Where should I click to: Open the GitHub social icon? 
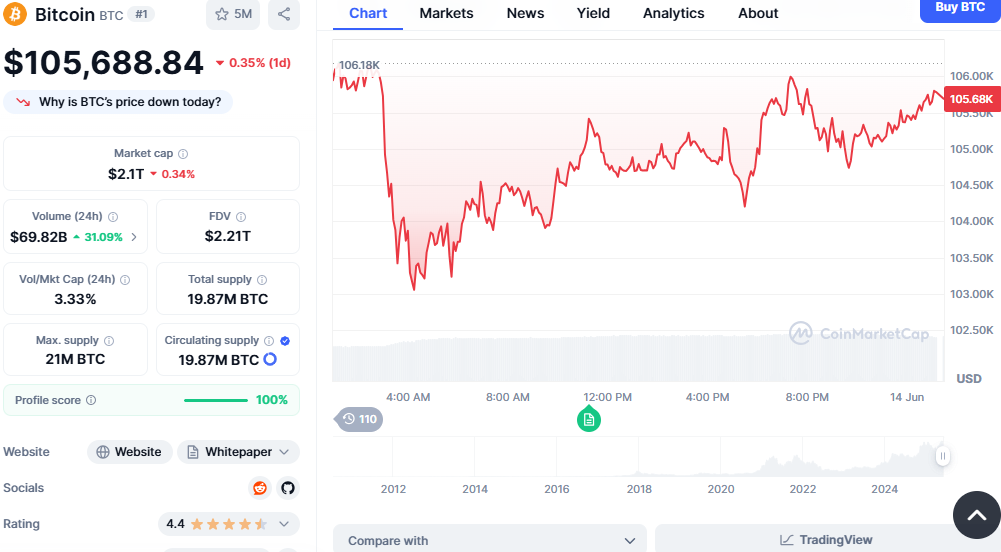pyautogui.click(x=288, y=488)
